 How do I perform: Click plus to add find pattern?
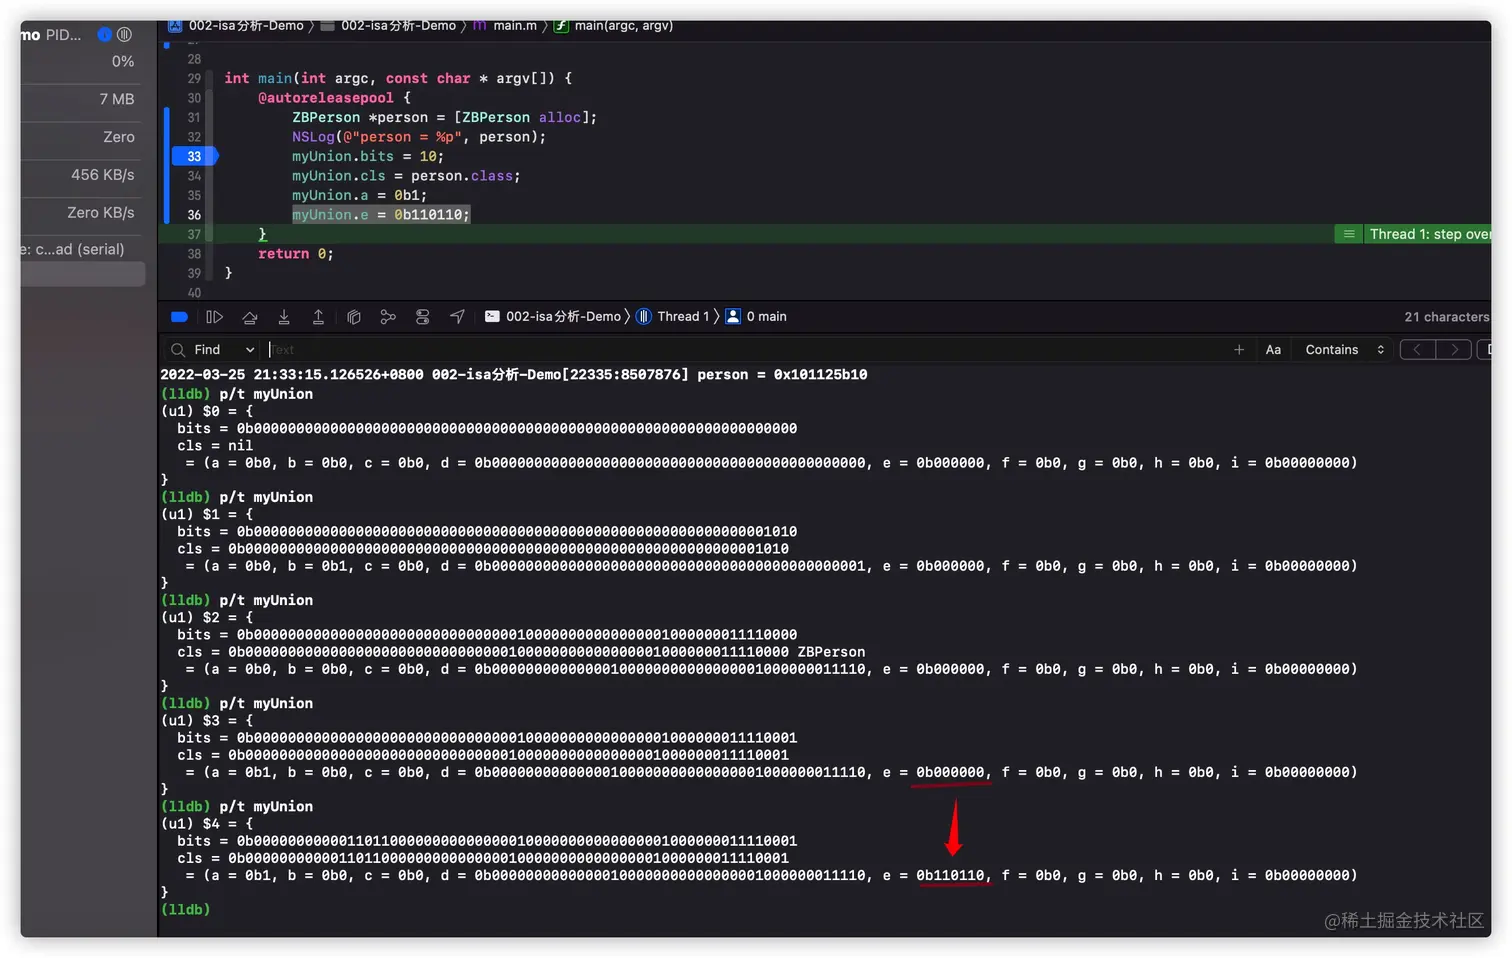coord(1239,350)
